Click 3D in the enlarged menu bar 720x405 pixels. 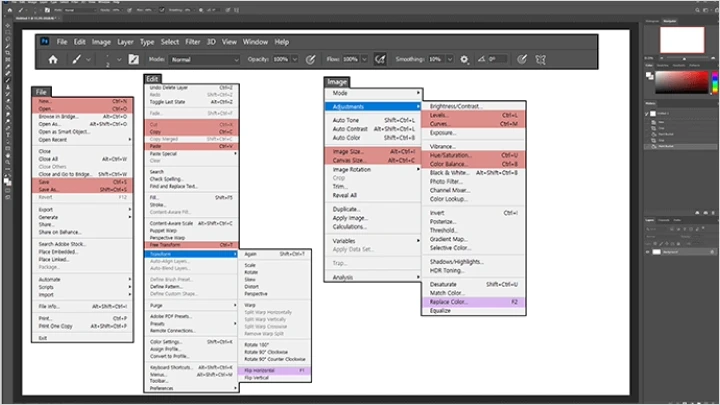pos(211,42)
